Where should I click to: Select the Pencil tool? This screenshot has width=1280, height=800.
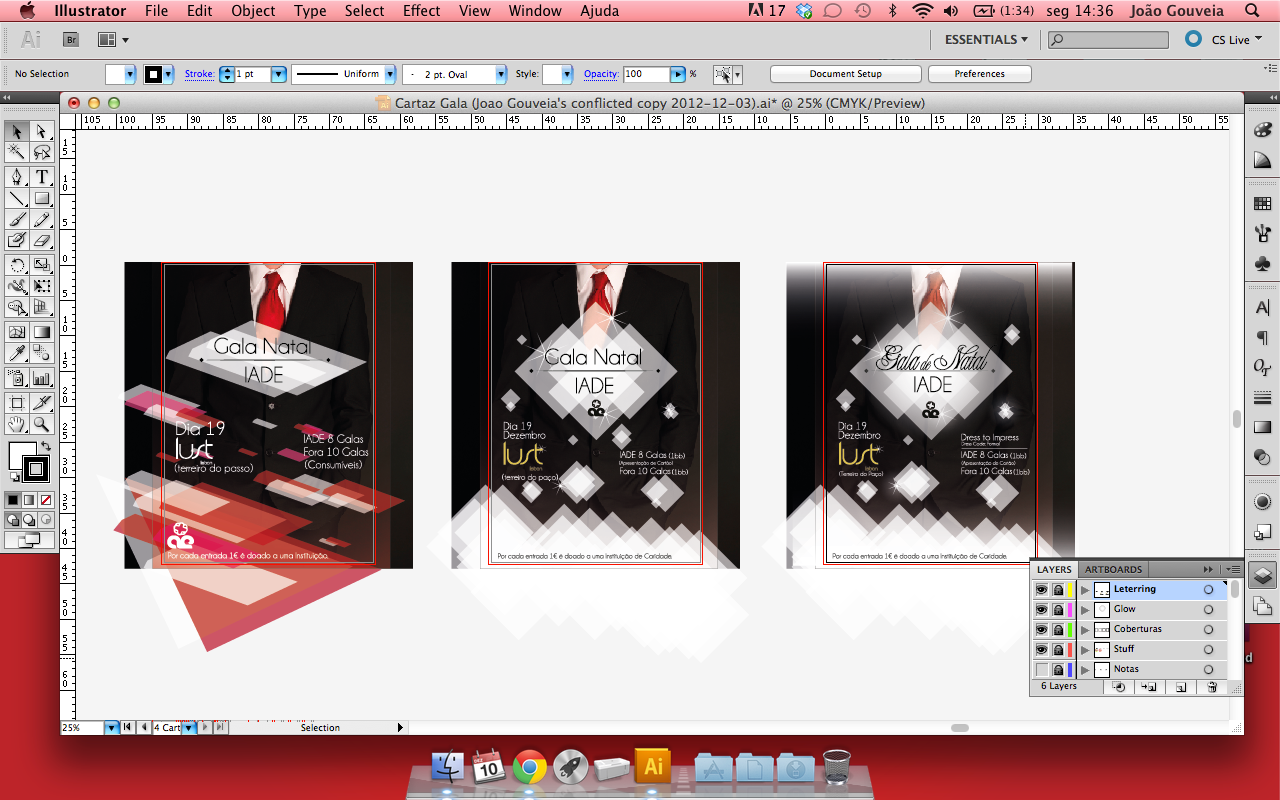[x=42, y=219]
